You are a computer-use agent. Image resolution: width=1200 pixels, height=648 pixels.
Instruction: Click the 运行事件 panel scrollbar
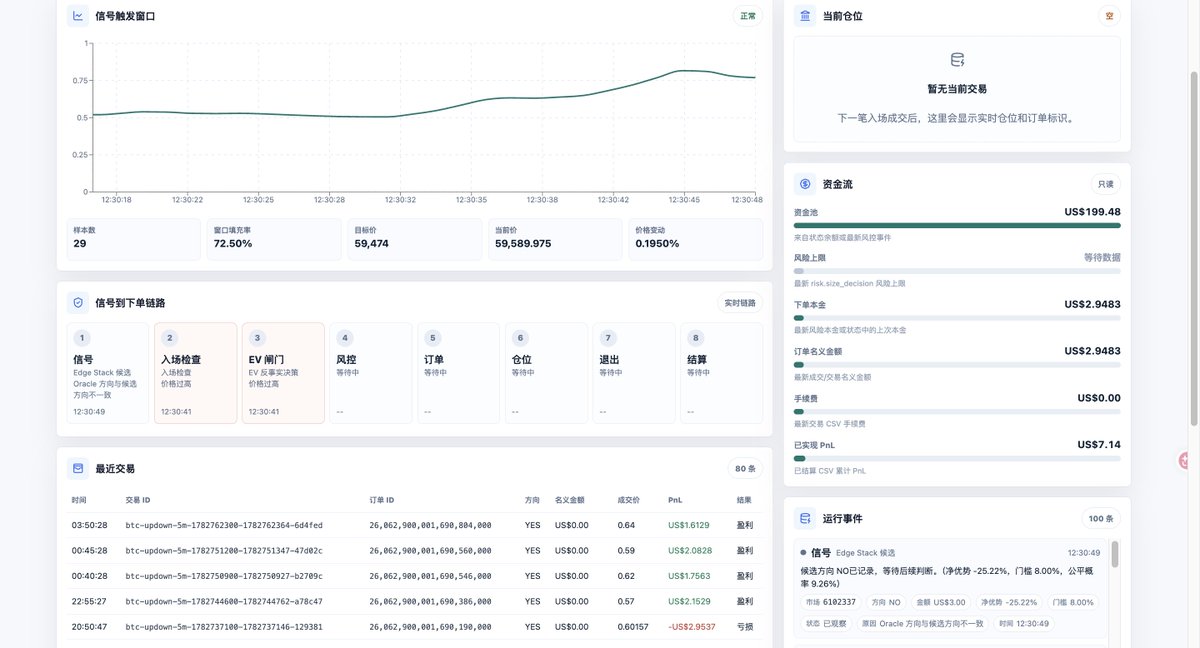1115,555
